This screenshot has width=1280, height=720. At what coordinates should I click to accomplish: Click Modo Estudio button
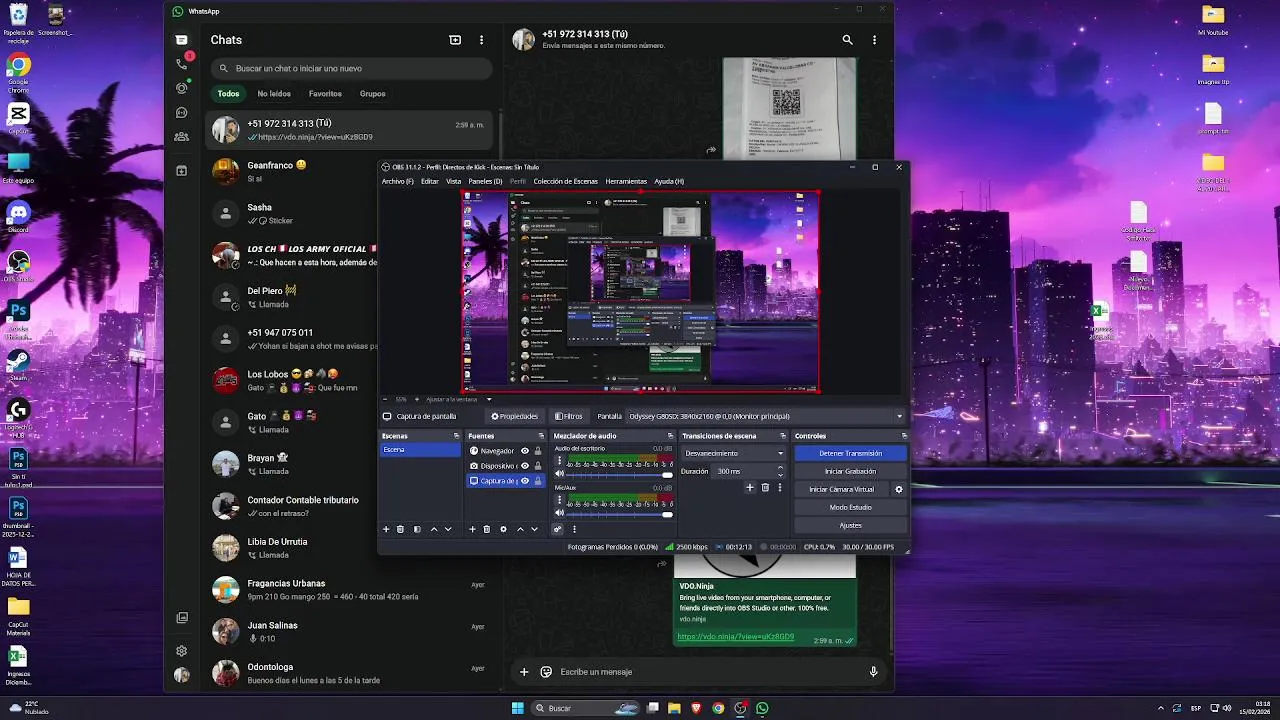click(851, 507)
